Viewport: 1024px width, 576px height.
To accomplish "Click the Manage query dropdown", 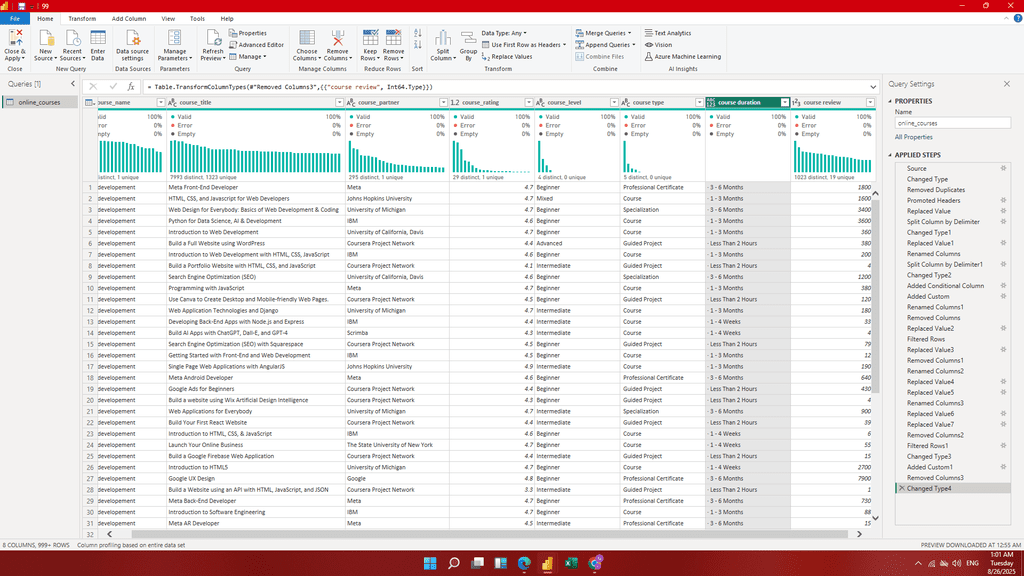I will click(x=248, y=57).
